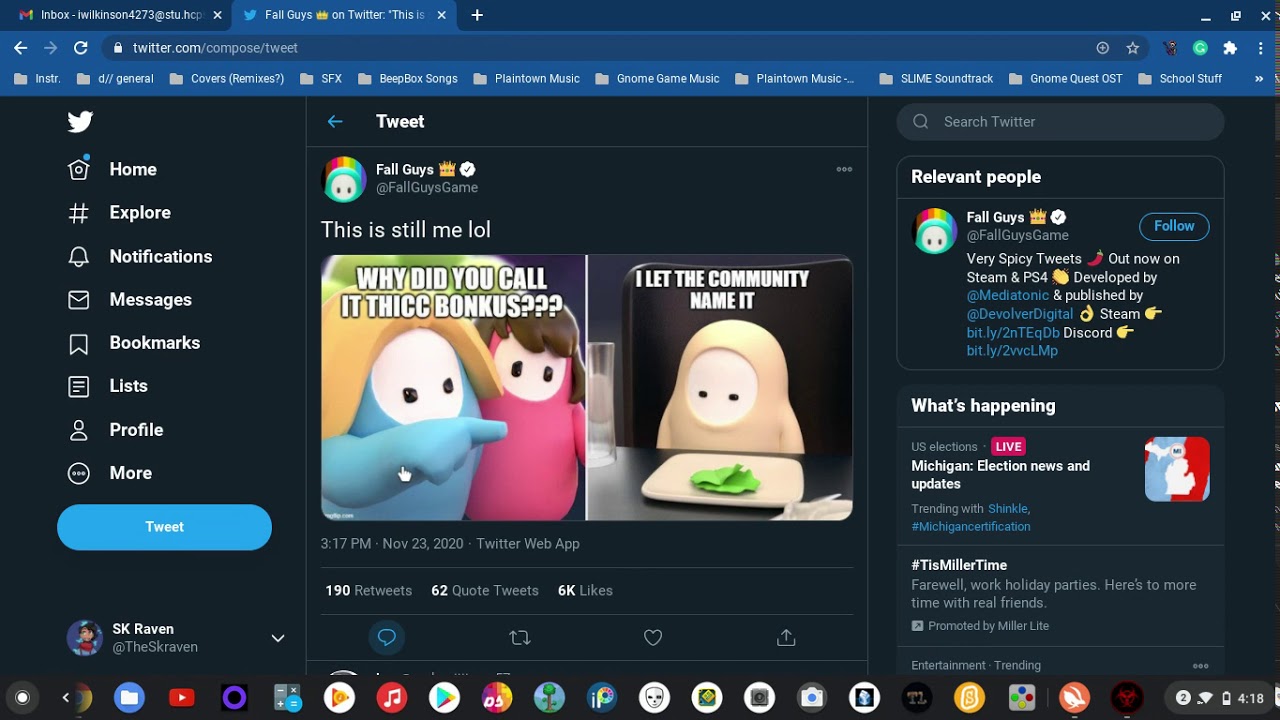Open @DevolverDigital mention link
The image size is (1280, 720).
tap(1020, 314)
